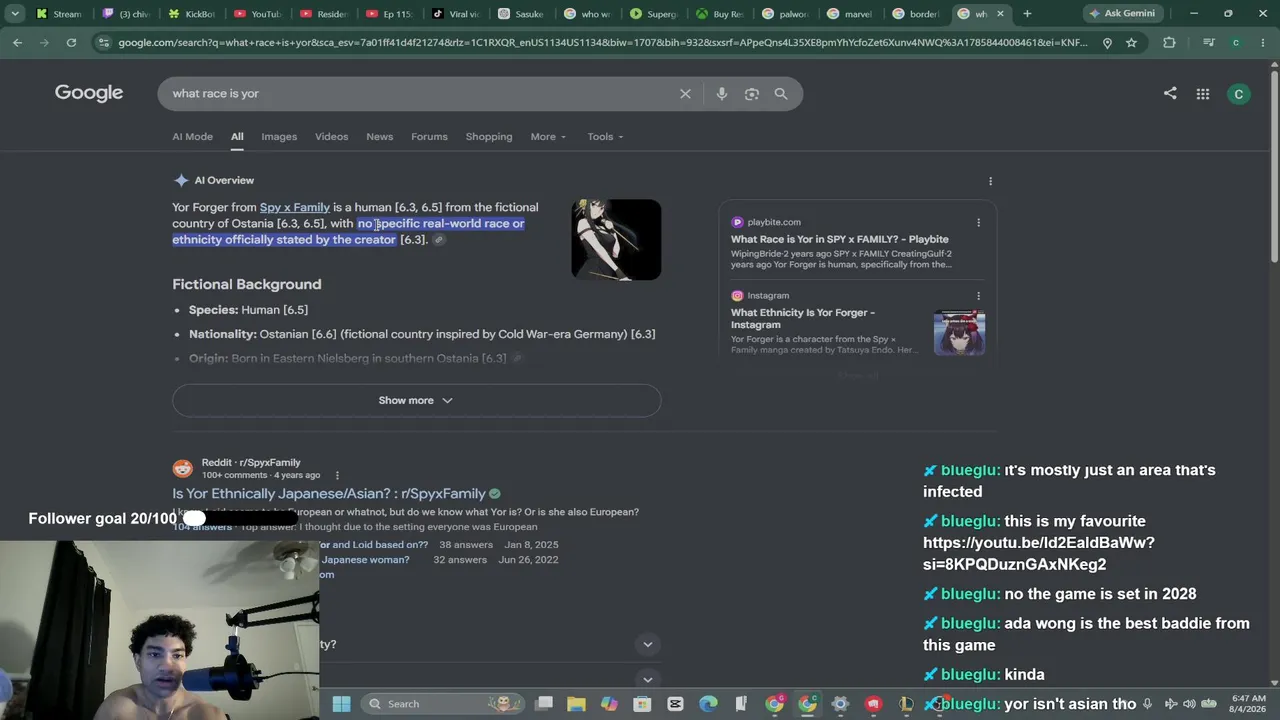Switch to the Sasuke browser tab
The width and height of the screenshot is (1280, 720).
point(522,14)
